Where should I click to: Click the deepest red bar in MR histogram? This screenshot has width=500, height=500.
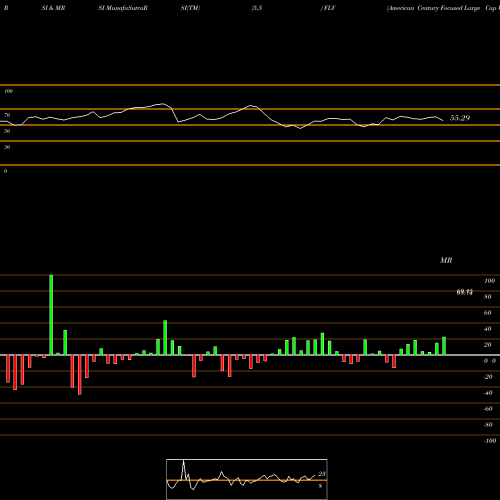click(x=80, y=375)
